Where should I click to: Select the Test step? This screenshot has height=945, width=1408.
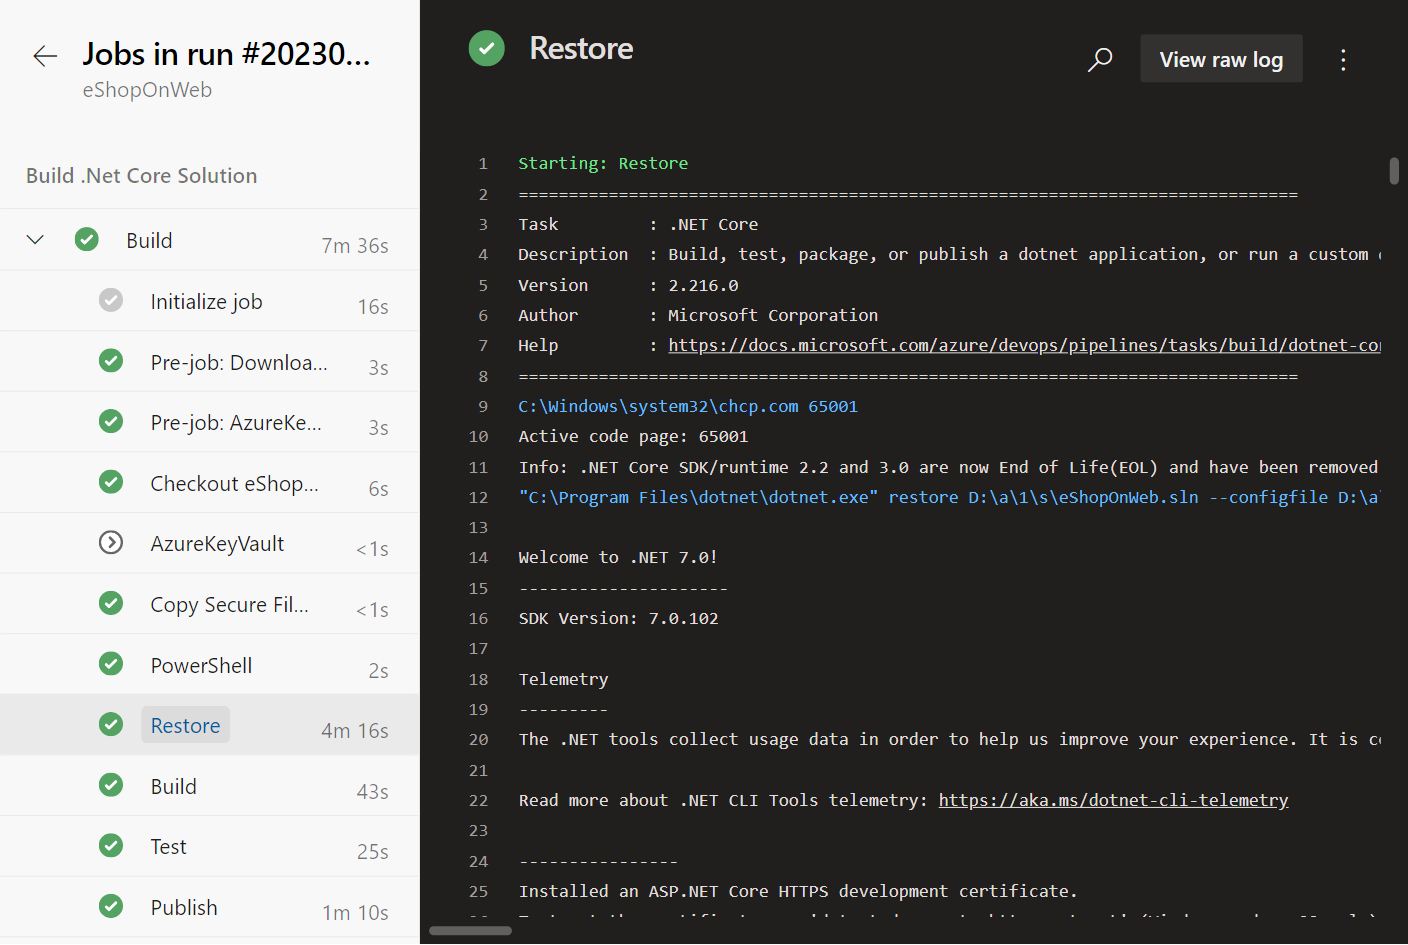tap(210, 847)
